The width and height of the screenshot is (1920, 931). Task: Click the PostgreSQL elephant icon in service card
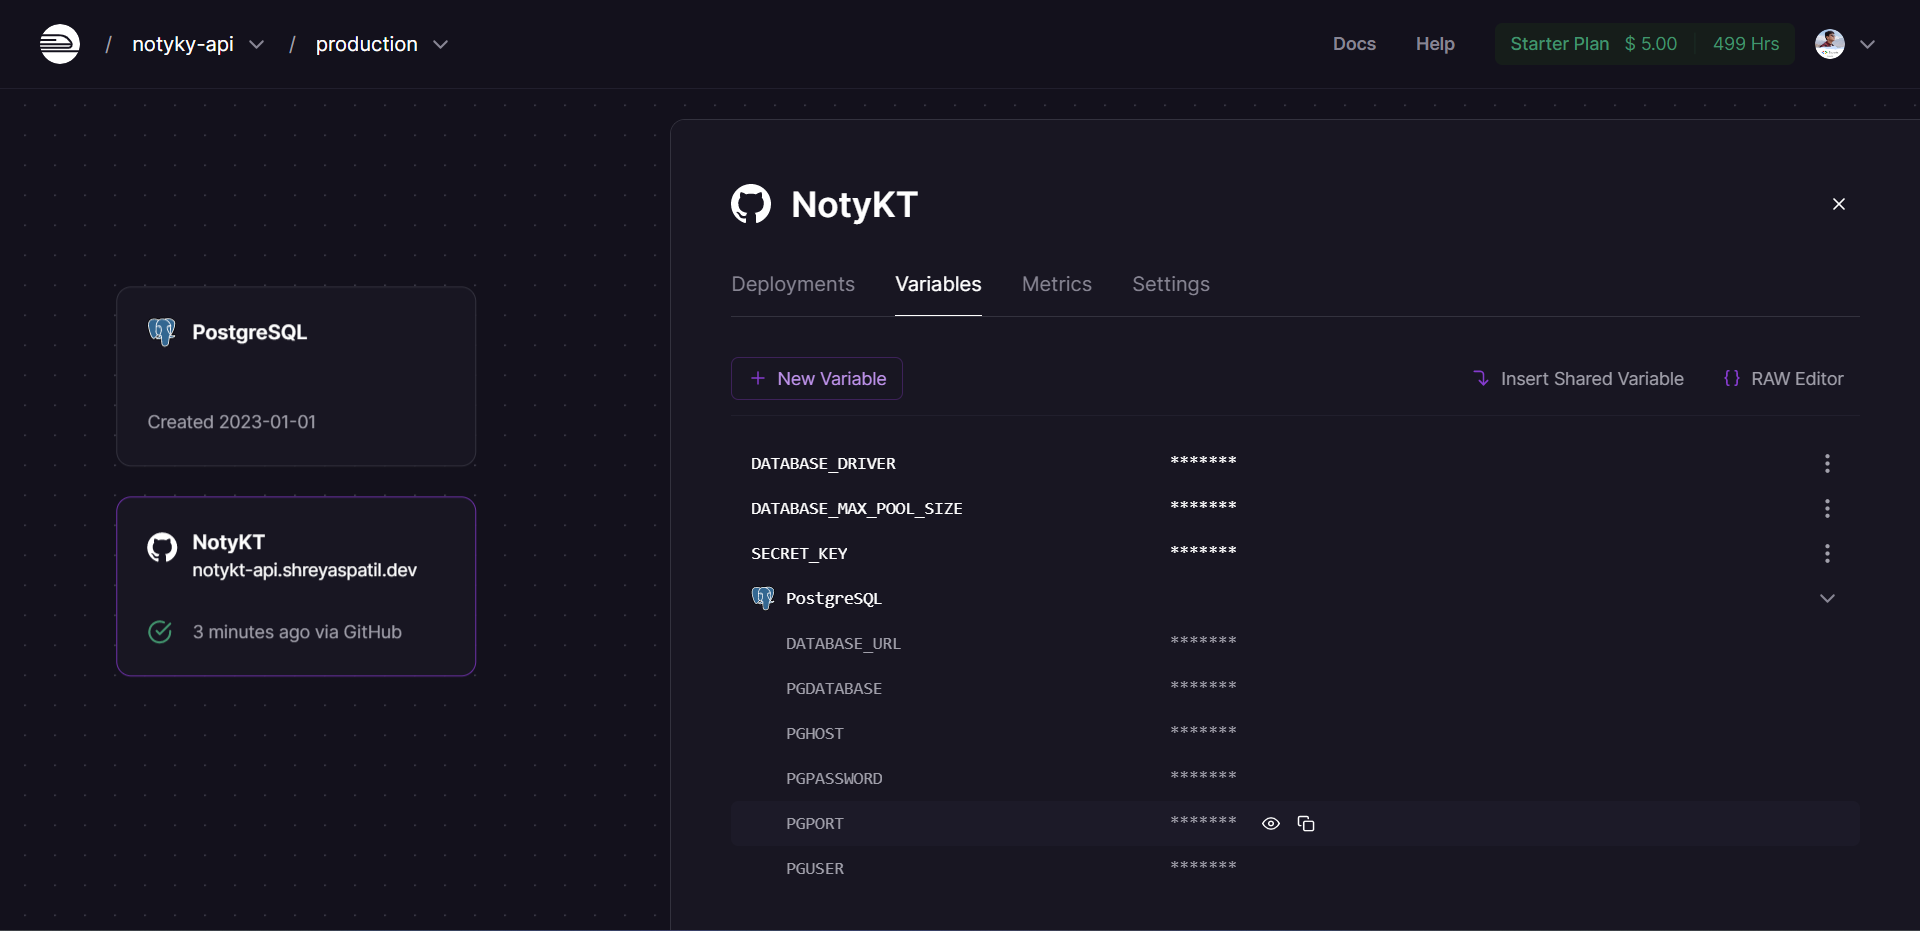[x=162, y=332]
